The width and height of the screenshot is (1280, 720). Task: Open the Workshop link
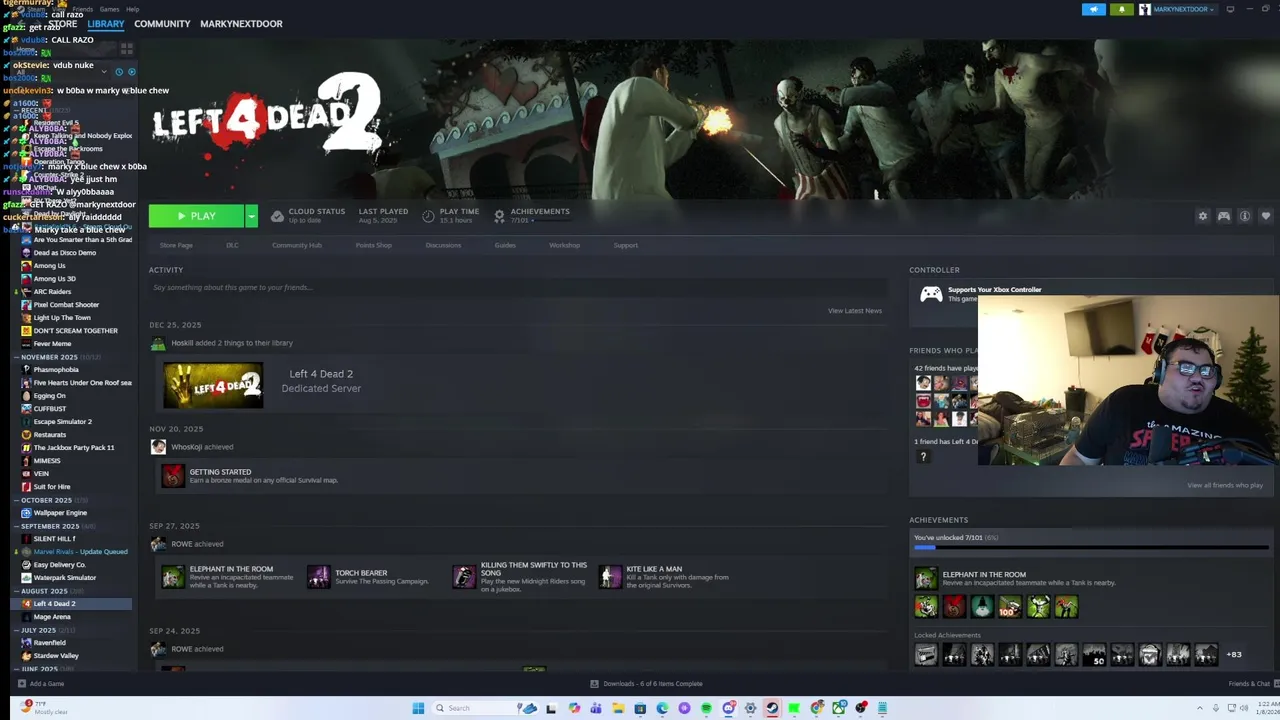pyautogui.click(x=564, y=245)
